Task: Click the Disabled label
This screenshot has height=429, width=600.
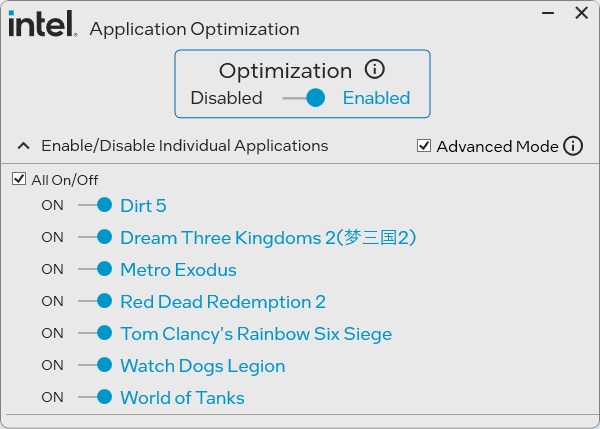Action: (x=226, y=98)
